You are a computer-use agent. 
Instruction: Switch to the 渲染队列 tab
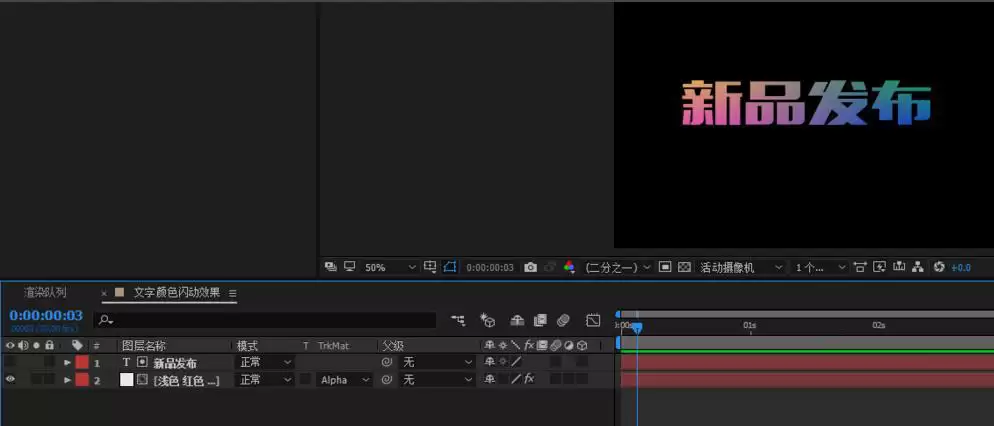tap(45, 293)
